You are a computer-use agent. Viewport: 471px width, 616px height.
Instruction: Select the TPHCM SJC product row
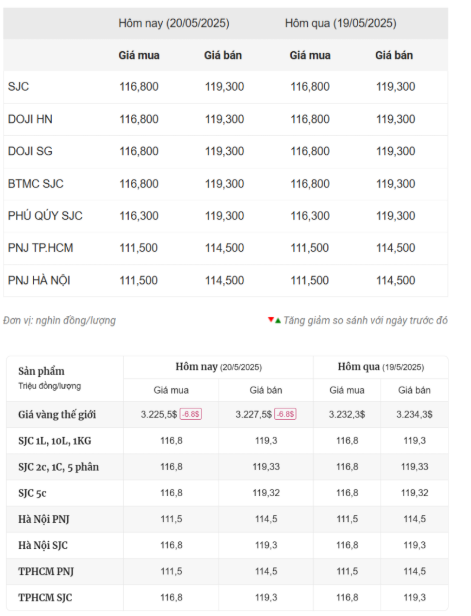pyautogui.click(x=227, y=598)
